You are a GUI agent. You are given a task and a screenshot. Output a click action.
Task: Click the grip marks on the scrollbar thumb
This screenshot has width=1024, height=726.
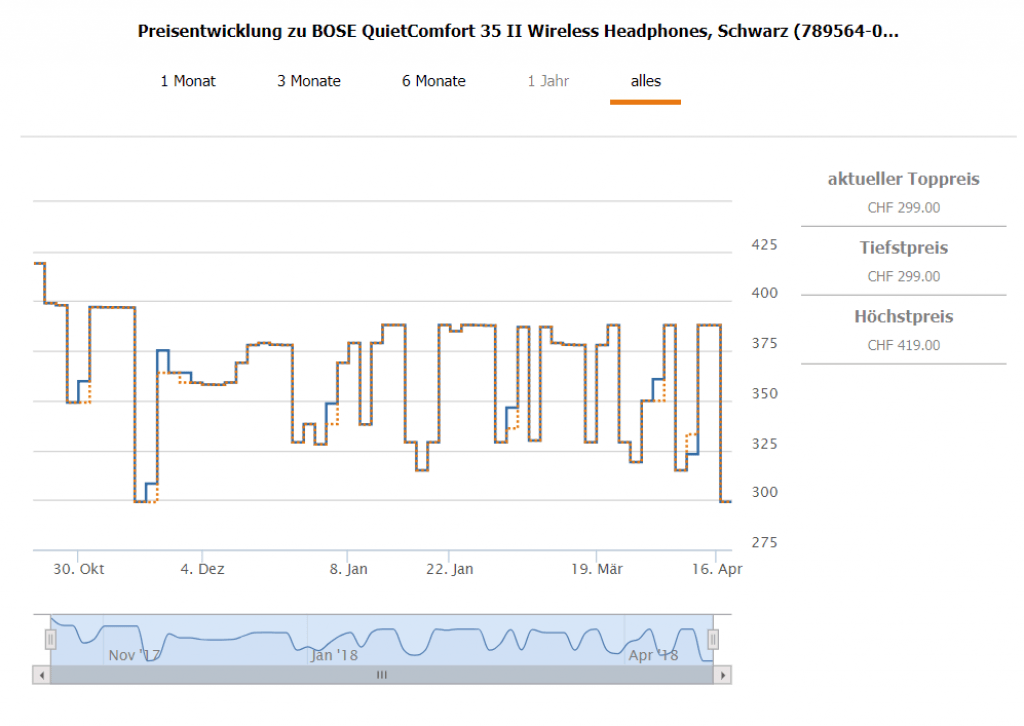381,675
